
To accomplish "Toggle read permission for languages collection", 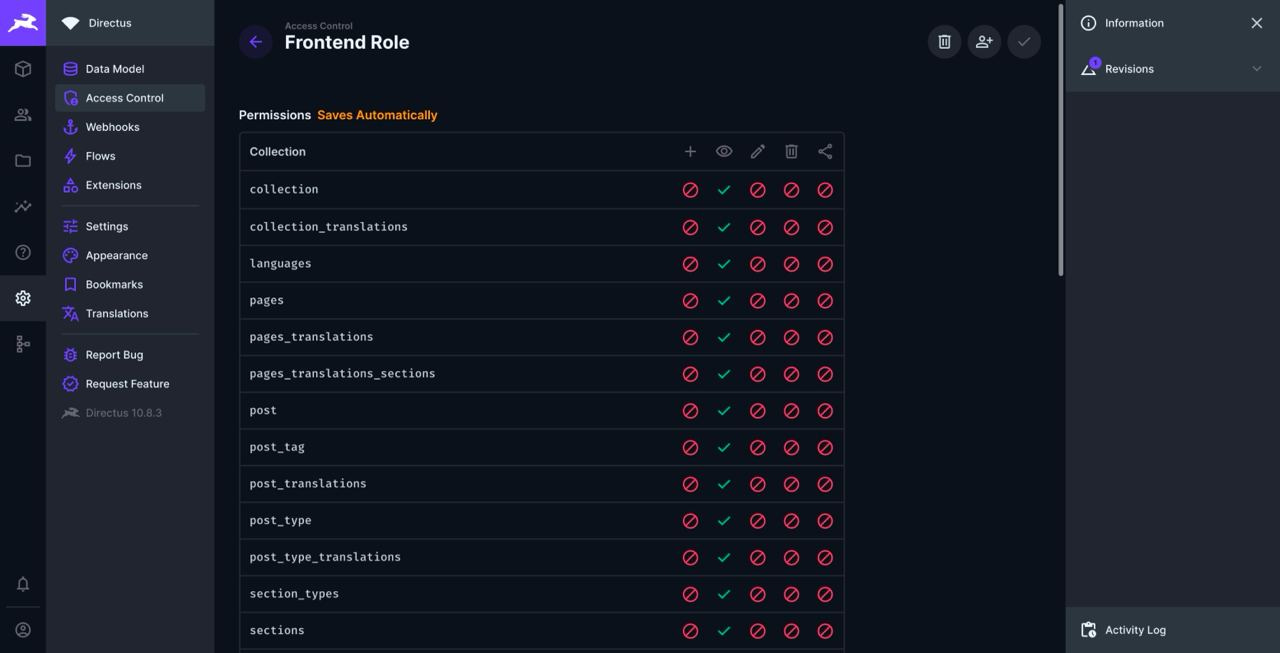I will click(x=723, y=262).
